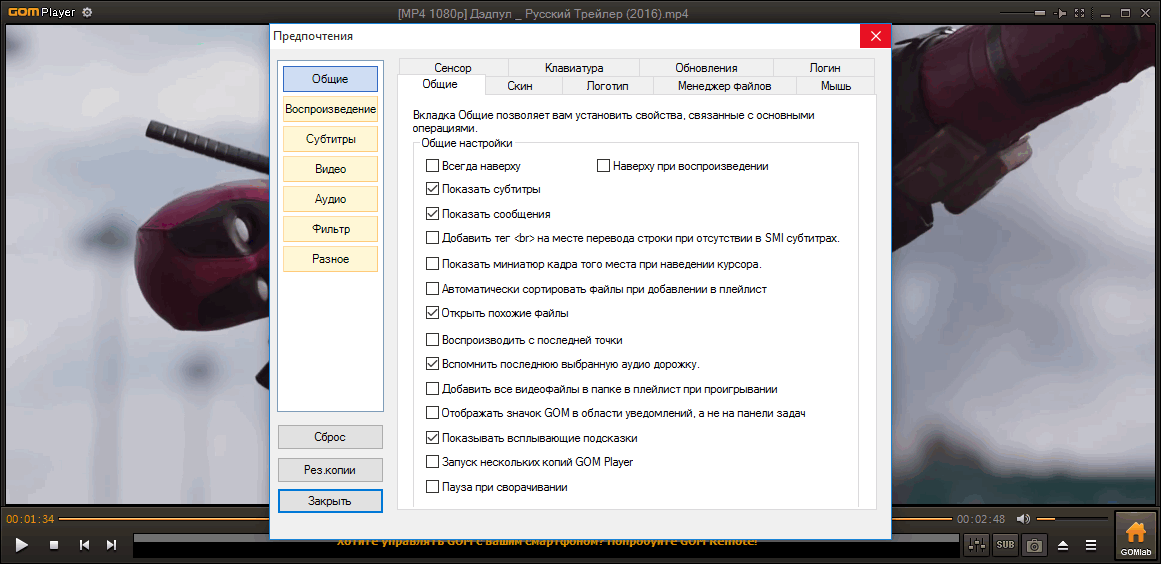Close the Предпочтения dialog with red X

(875, 36)
